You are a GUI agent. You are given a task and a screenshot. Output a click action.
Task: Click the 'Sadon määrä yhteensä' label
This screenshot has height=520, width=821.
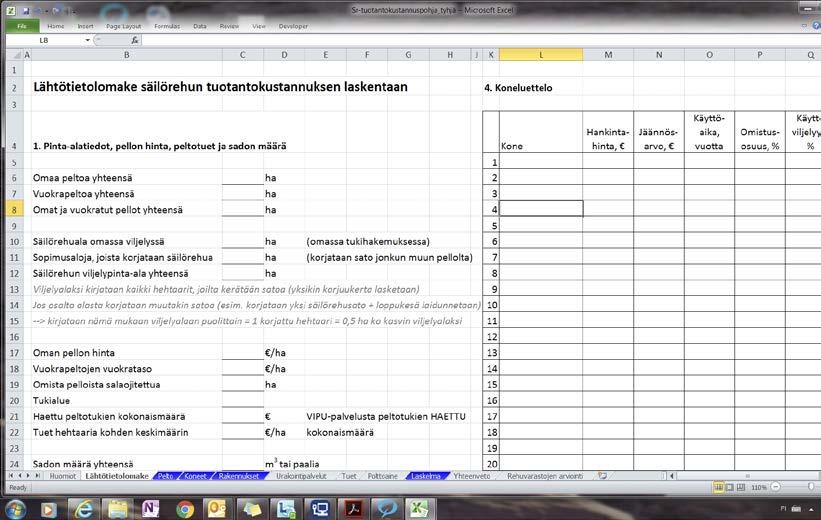(83, 464)
